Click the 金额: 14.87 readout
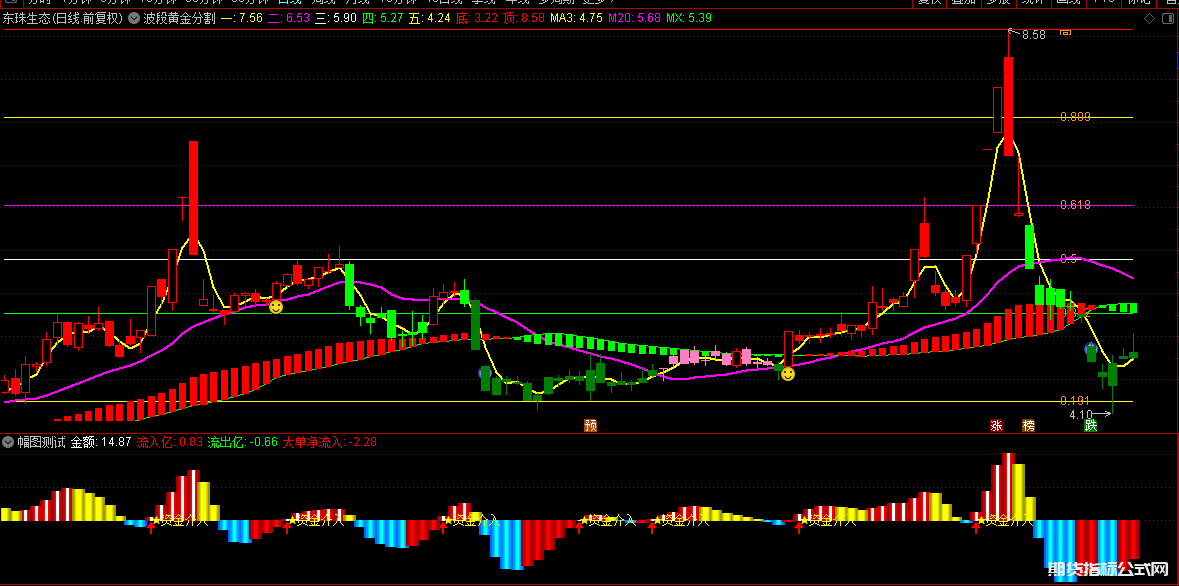Image resolution: width=1179 pixels, height=586 pixels. point(102,442)
